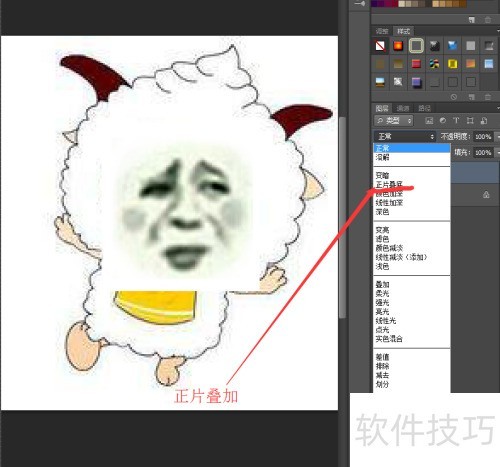Switch to the 路径 Paths tab
500x467 pixels.
click(424, 108)
